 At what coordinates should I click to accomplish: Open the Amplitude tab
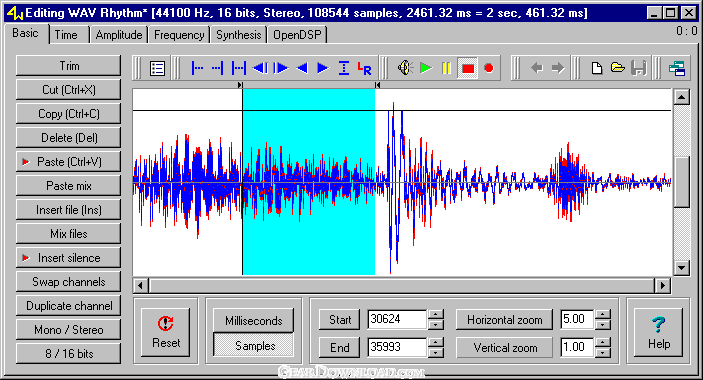tap(119, 35)
